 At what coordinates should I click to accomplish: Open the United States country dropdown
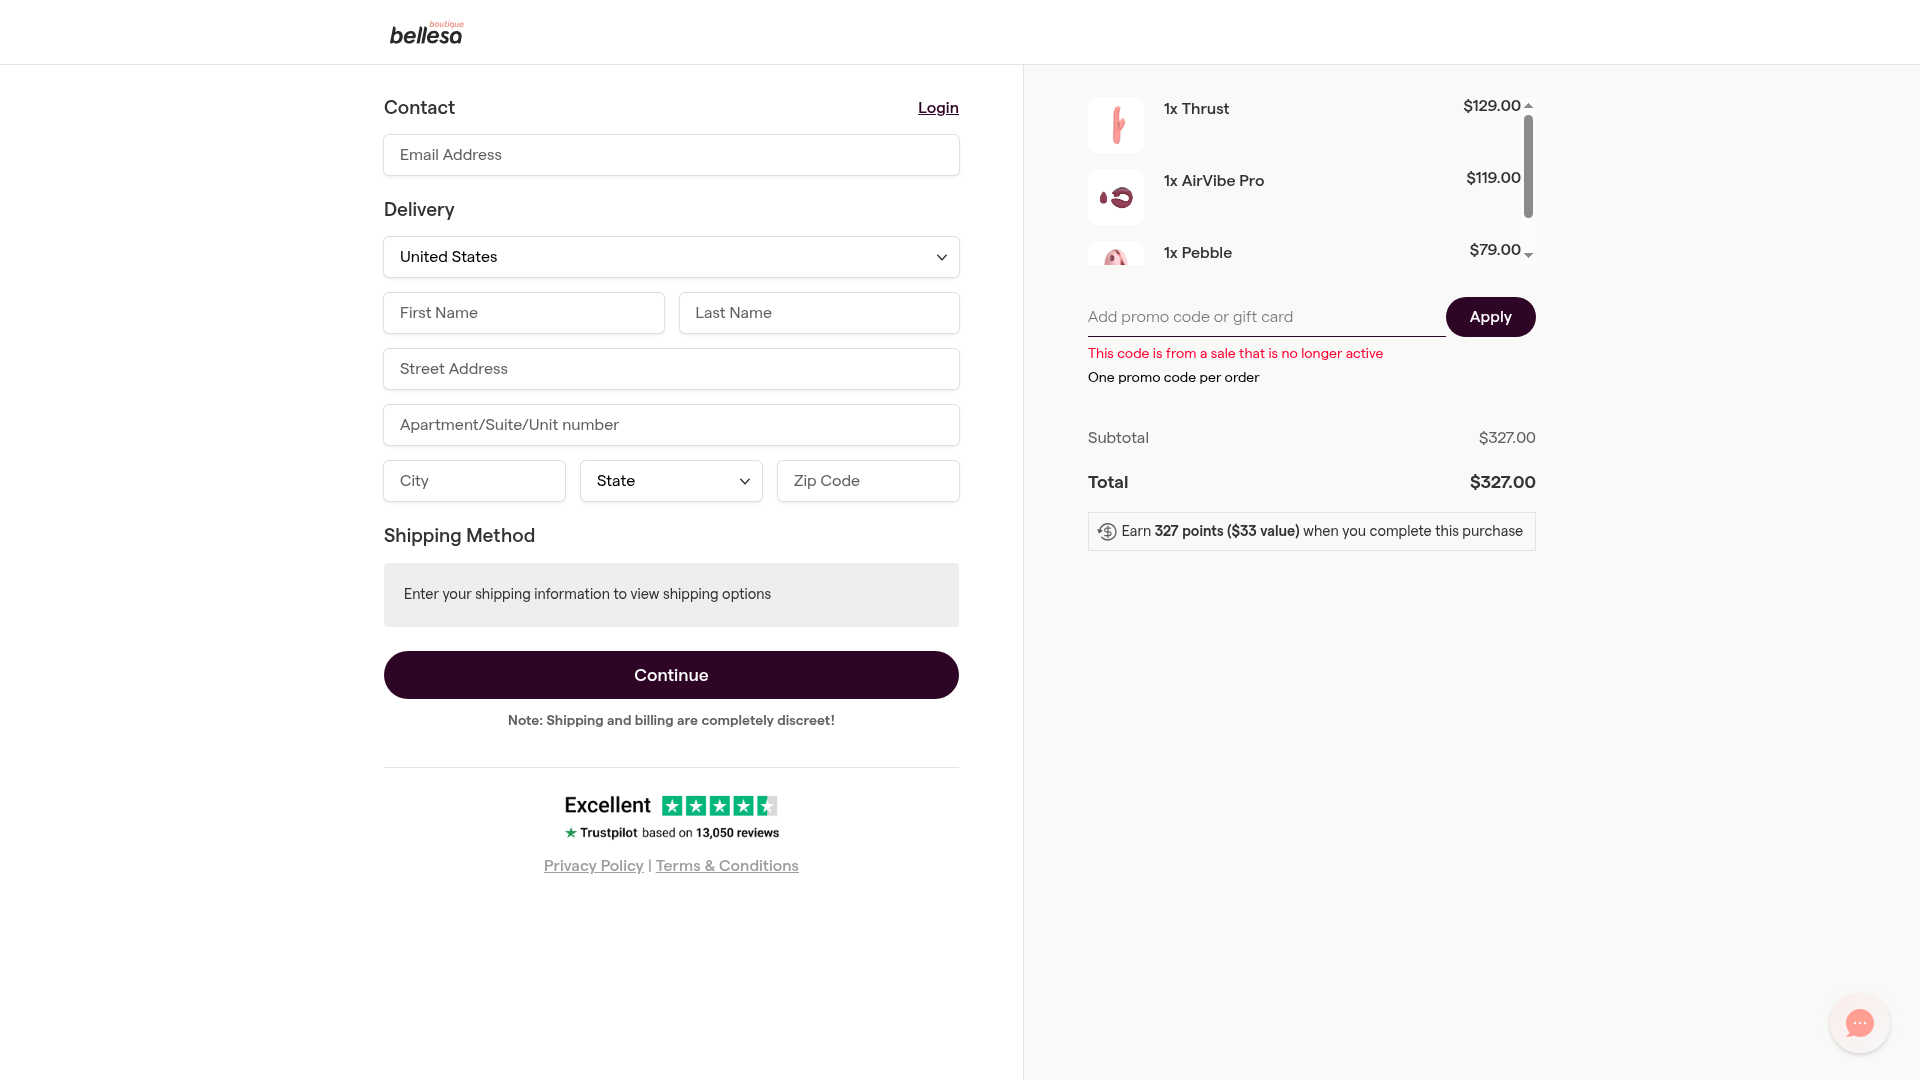(x=671, y=257)
